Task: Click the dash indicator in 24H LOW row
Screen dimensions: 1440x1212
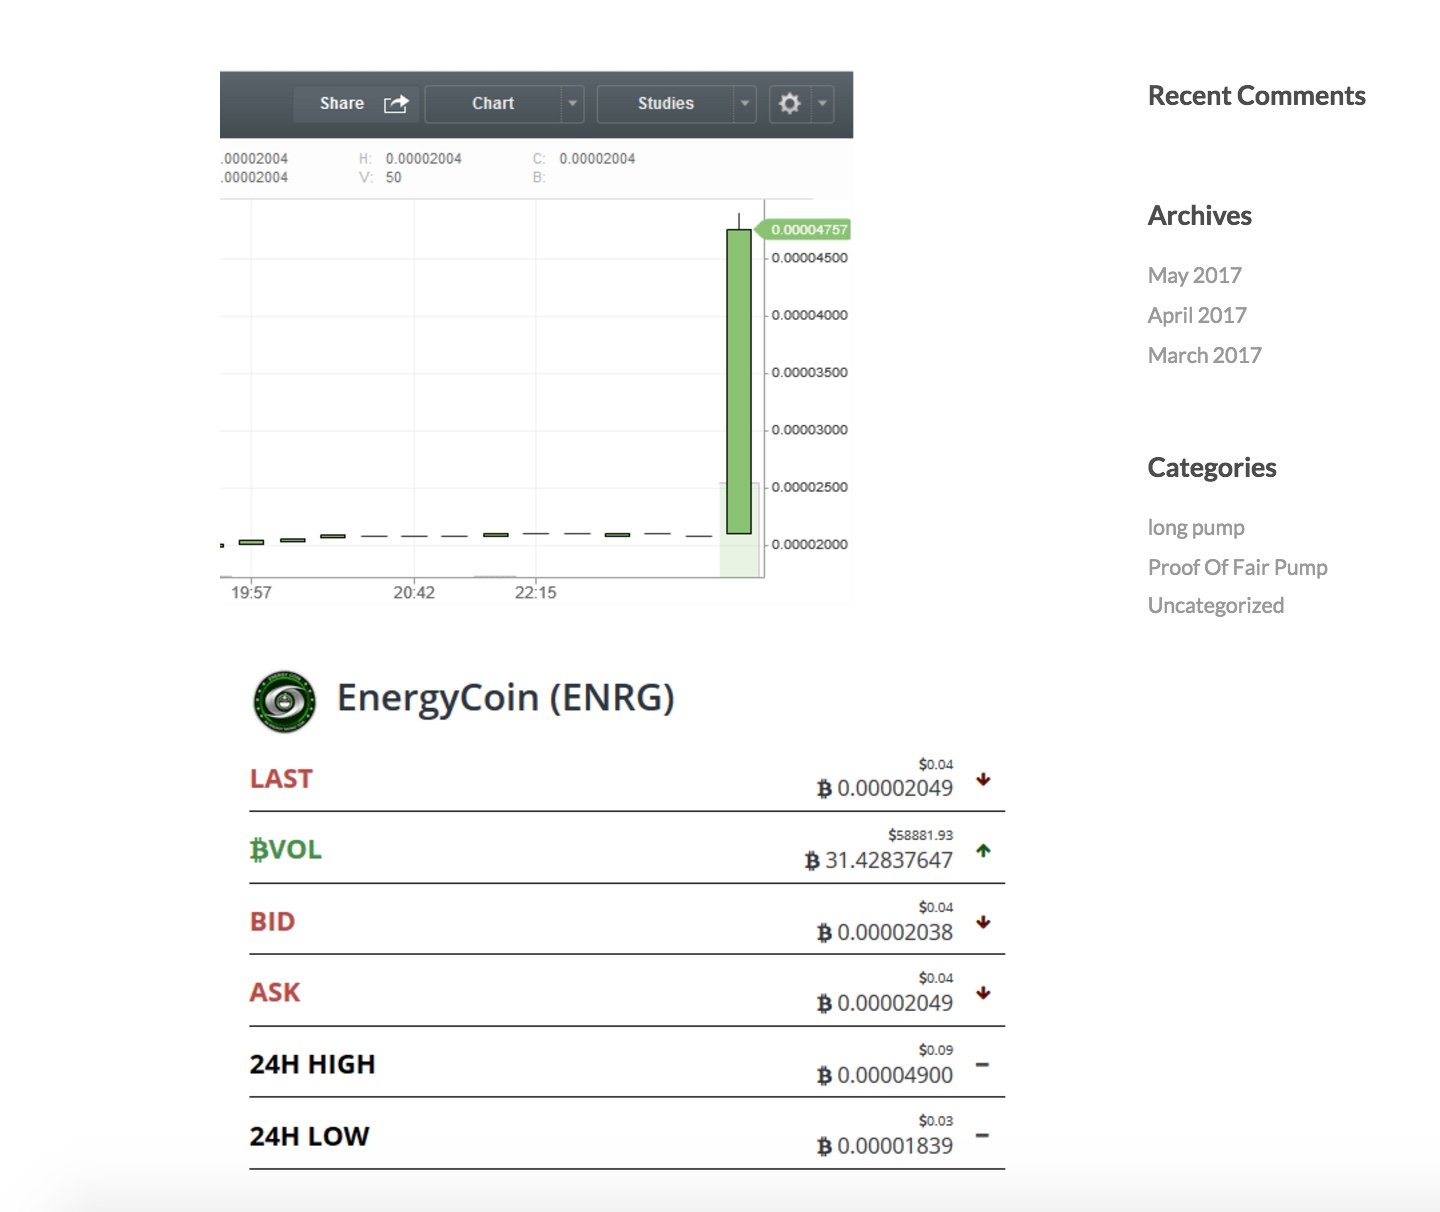Action: (x=982, y=1135)
